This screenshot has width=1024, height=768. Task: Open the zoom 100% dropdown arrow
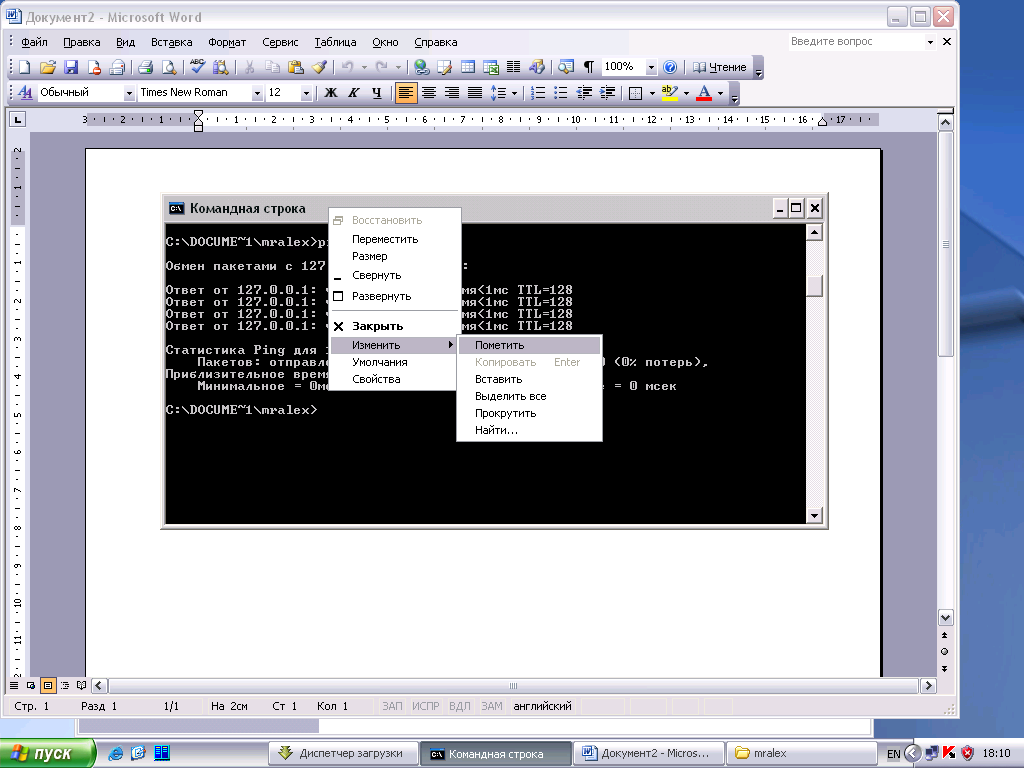coord(650,67)
